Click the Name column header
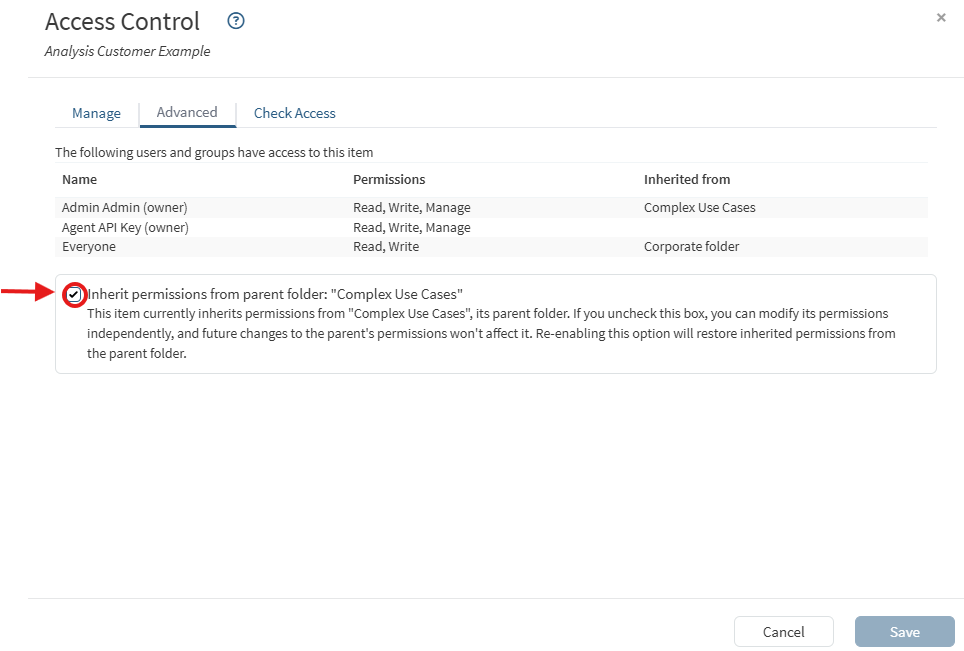Image resolution: width=964 pixels, height=651 pixels. click(79, 180)
